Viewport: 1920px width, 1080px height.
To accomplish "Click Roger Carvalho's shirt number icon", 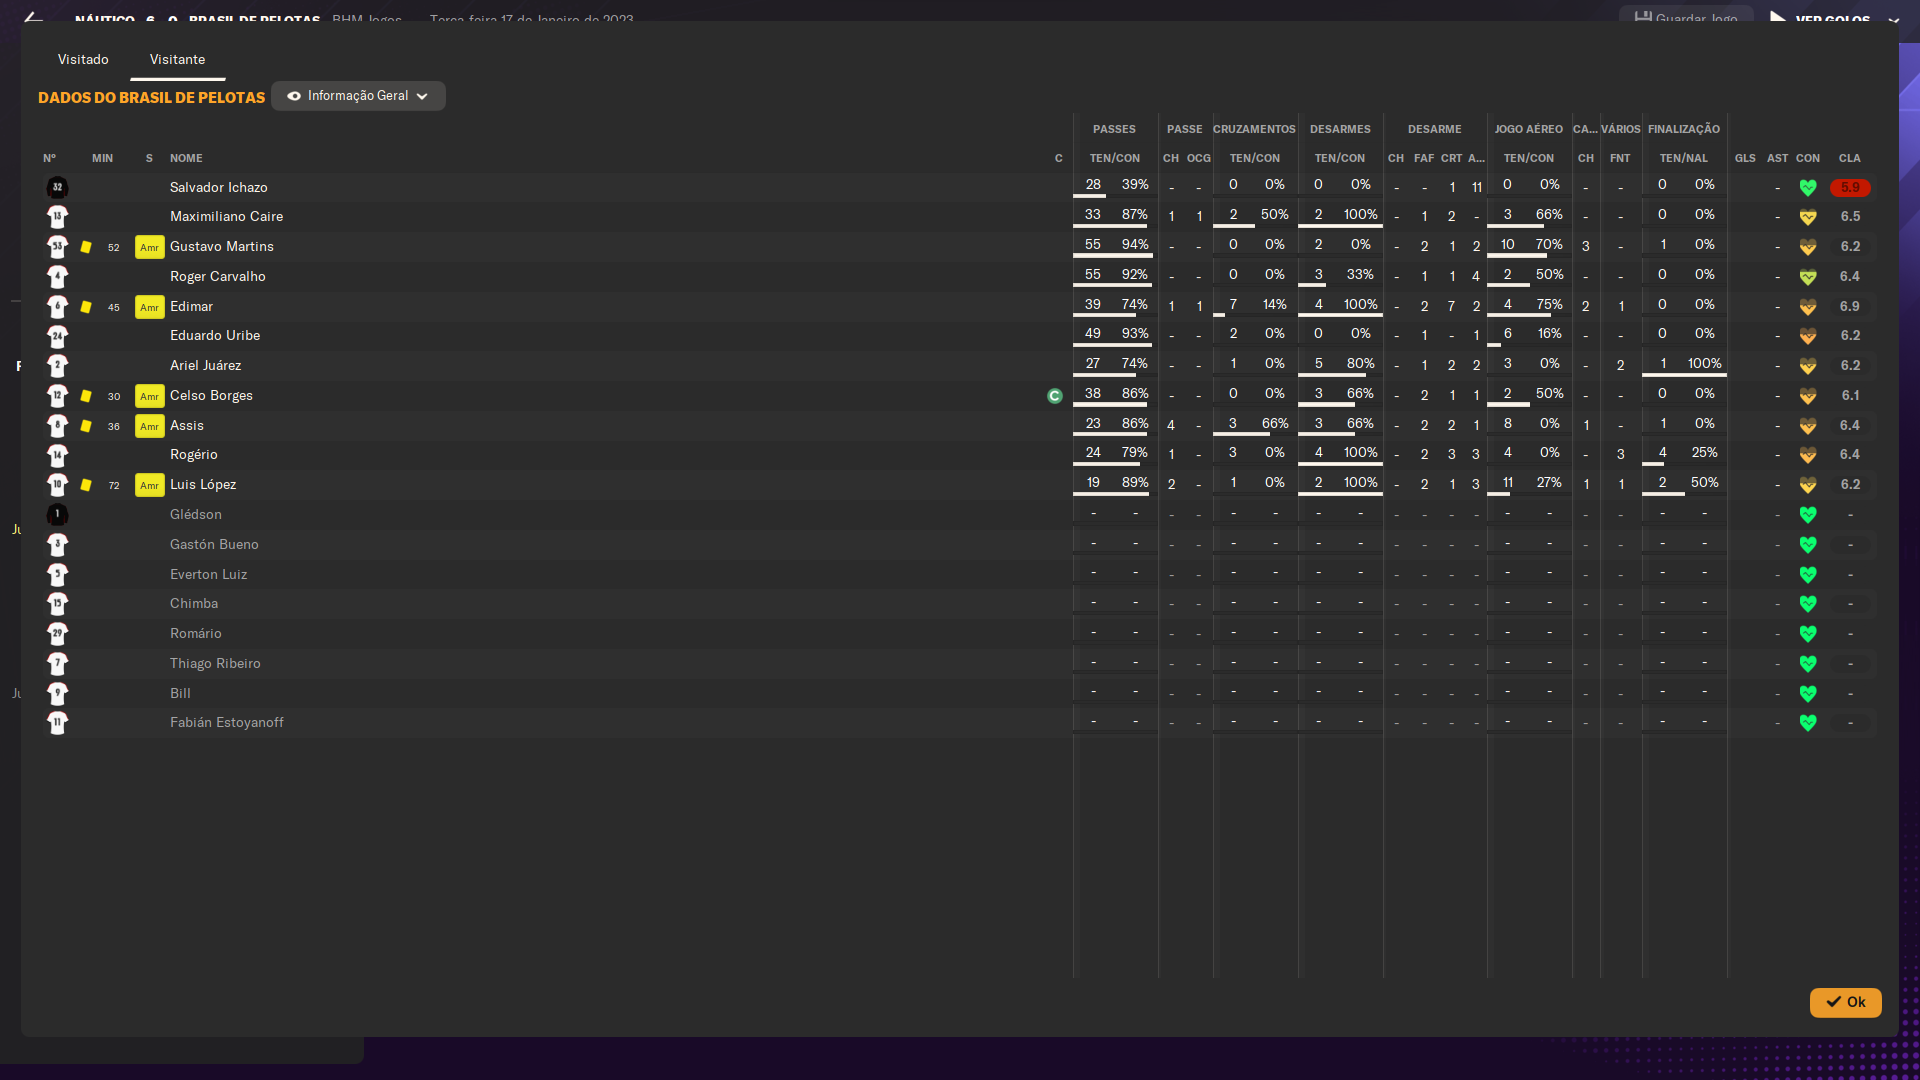I will 57,276.
